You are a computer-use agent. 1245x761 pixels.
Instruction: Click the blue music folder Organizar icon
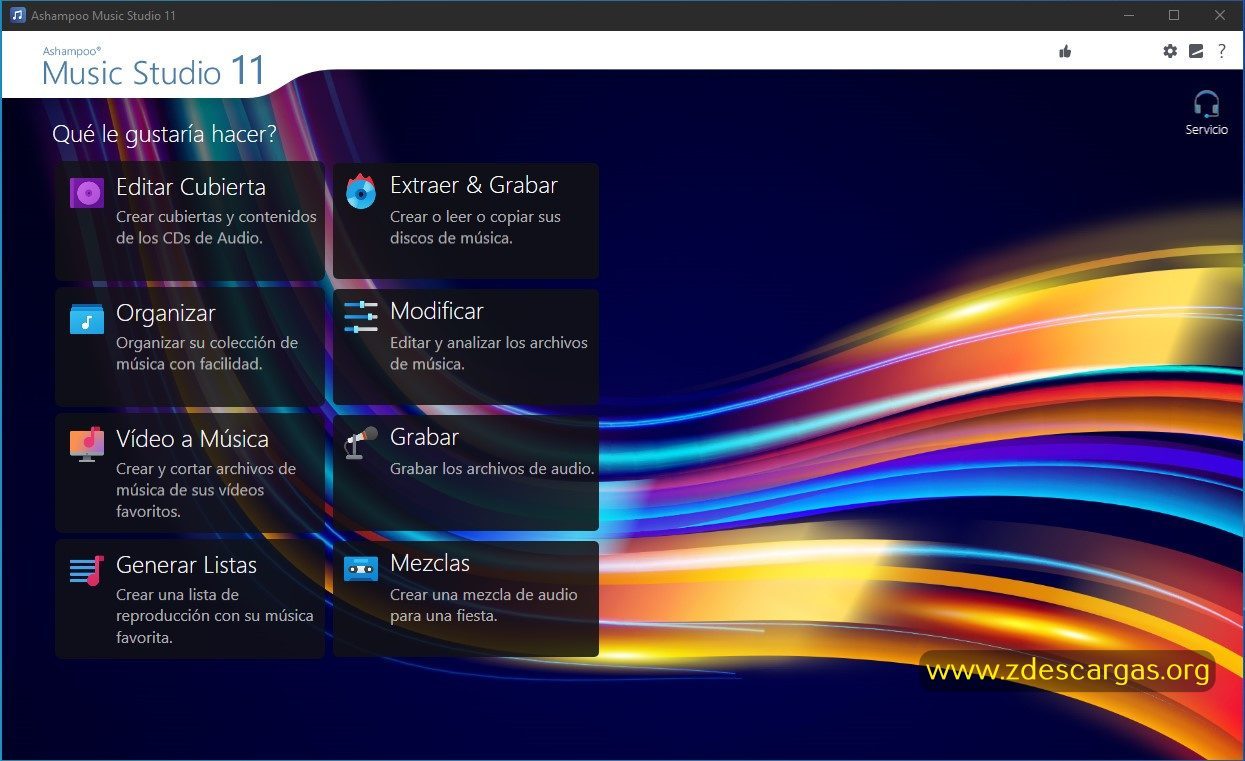(x=87, y=319)
